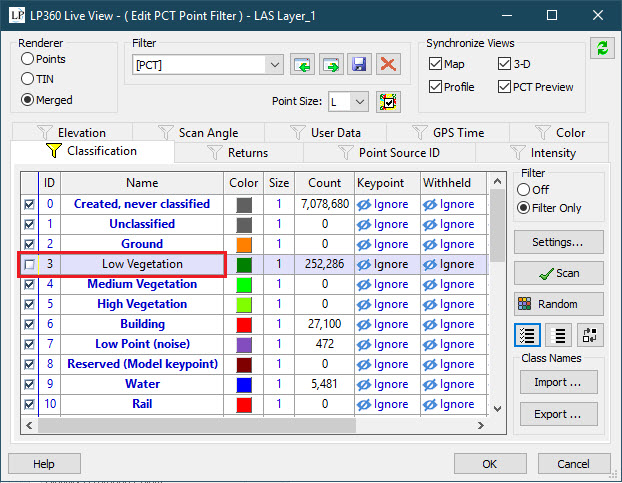This screenshot has height=483, width=622.
Task: Select the Points renderer option
Action: 43,59
